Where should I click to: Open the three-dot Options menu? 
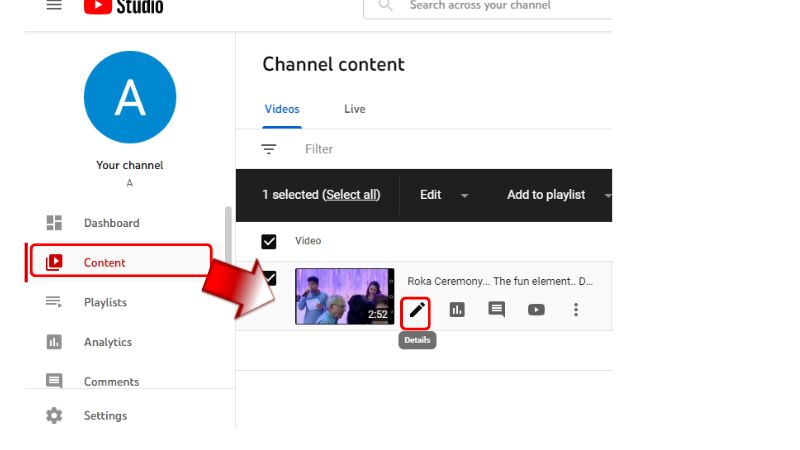576,310
